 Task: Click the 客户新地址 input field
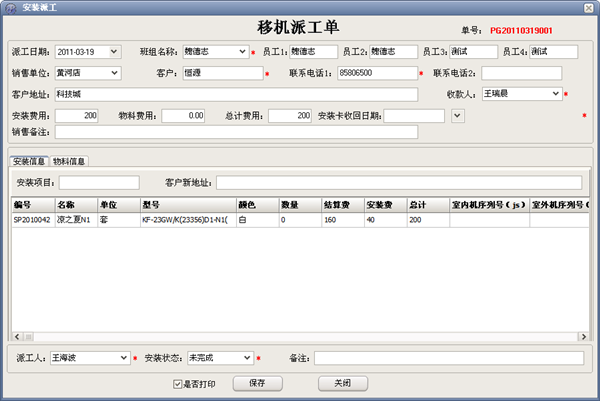[400, 182]
